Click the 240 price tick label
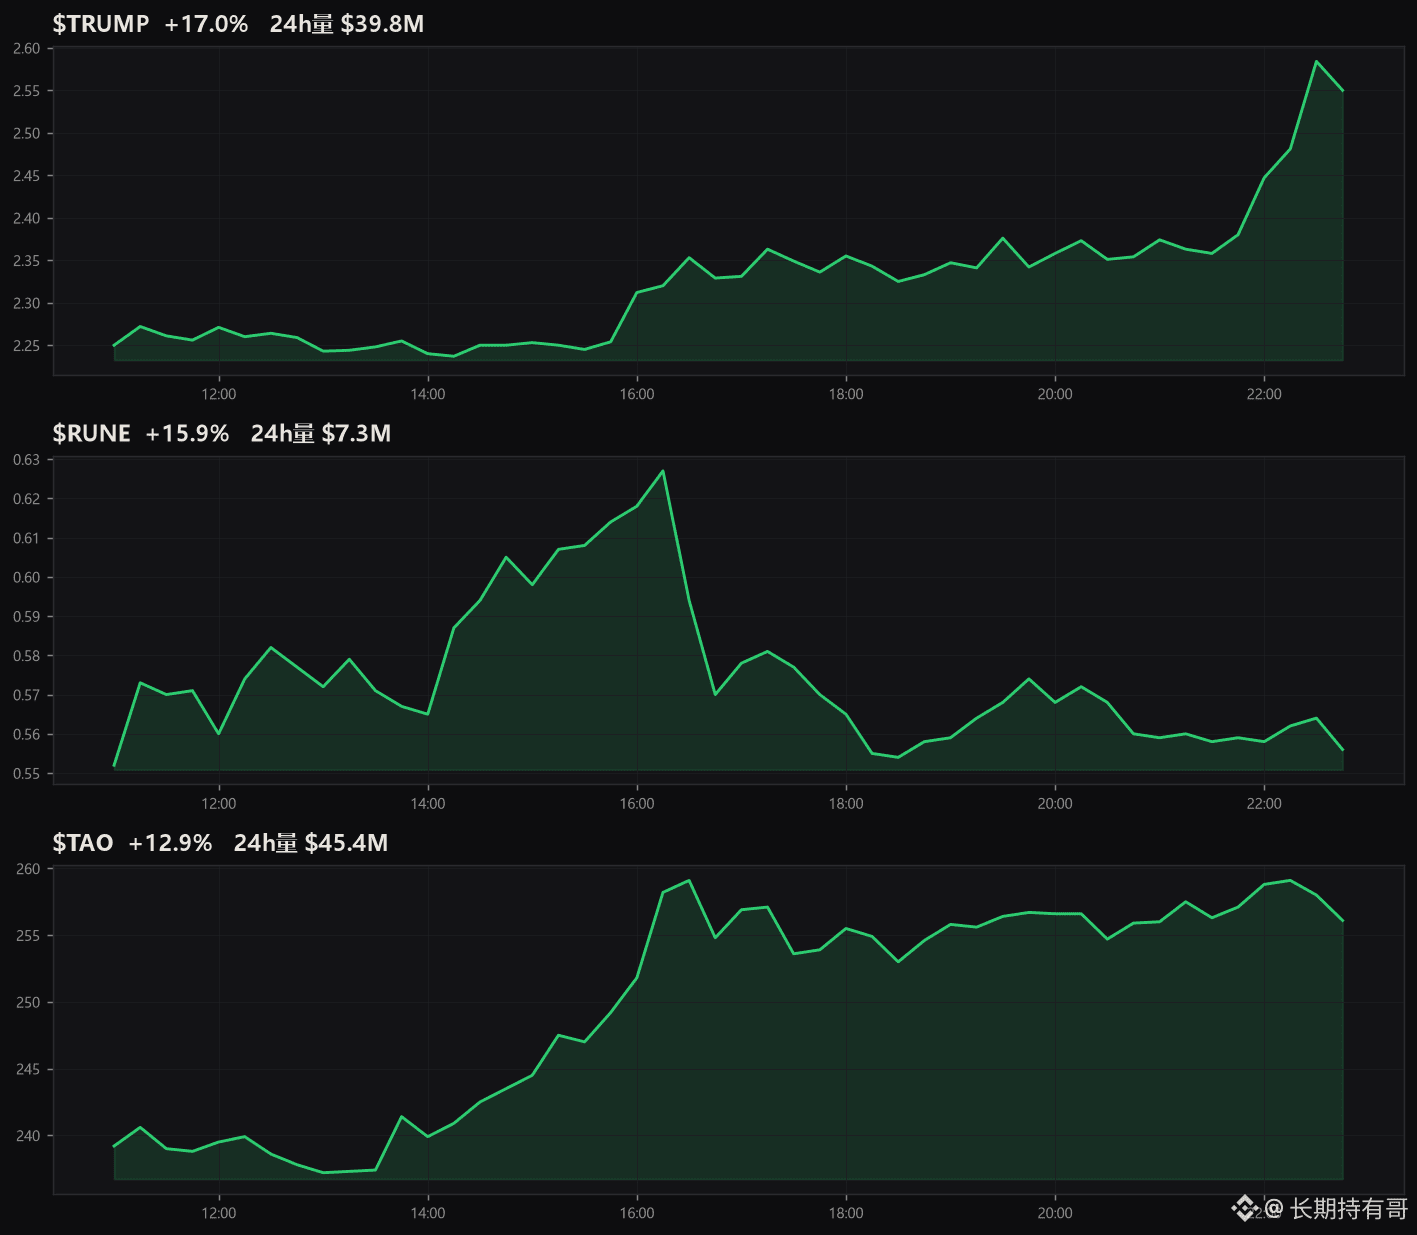Screen dimensions: 1417x1235 [x=28, y=1136]
